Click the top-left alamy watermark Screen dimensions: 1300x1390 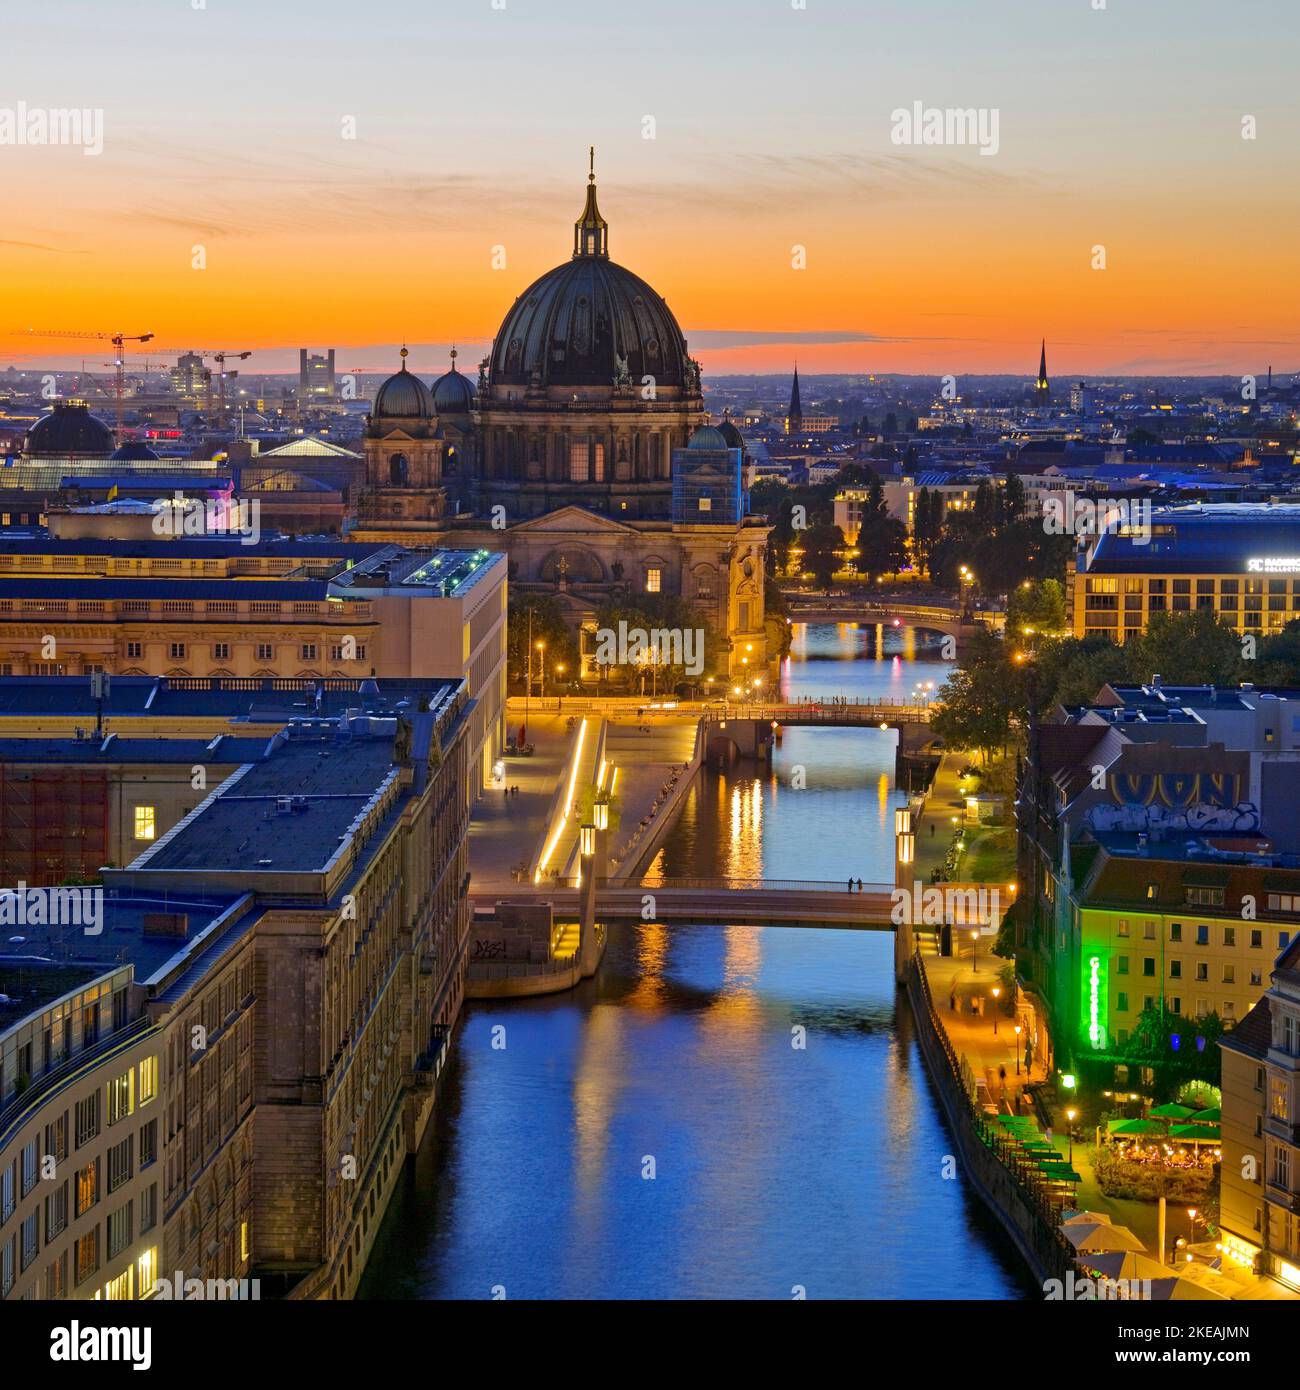pos(50,130)
